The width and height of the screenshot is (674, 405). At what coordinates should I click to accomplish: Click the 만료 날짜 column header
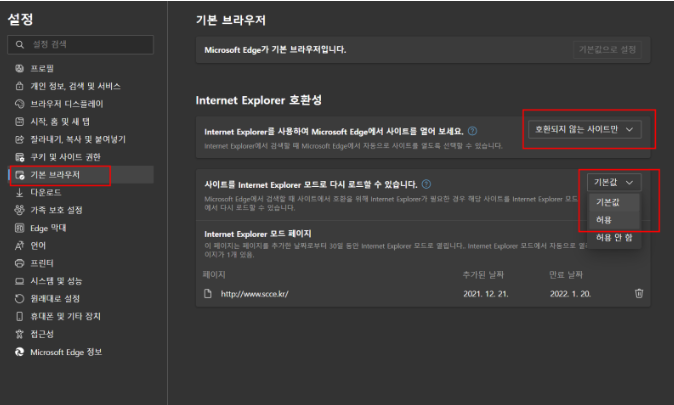point(566,274)
